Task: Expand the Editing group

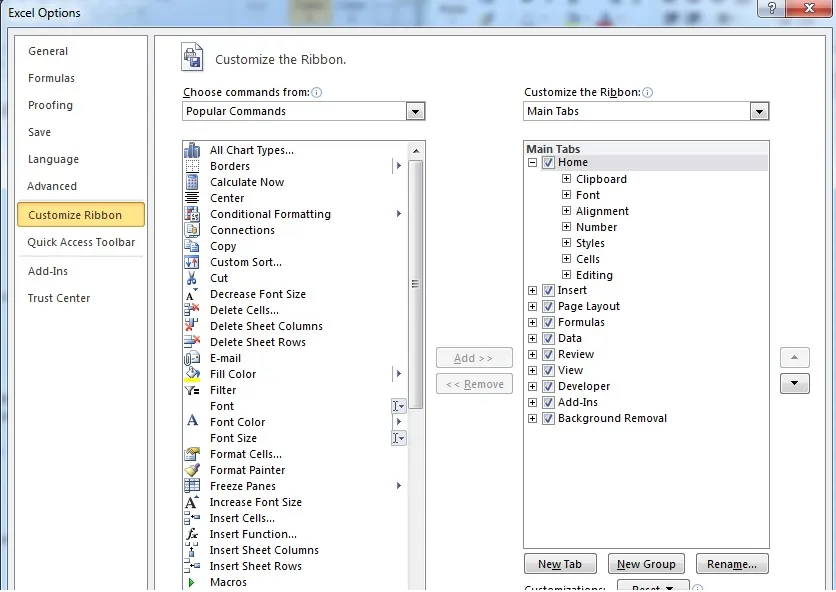Action: point(566,275)
